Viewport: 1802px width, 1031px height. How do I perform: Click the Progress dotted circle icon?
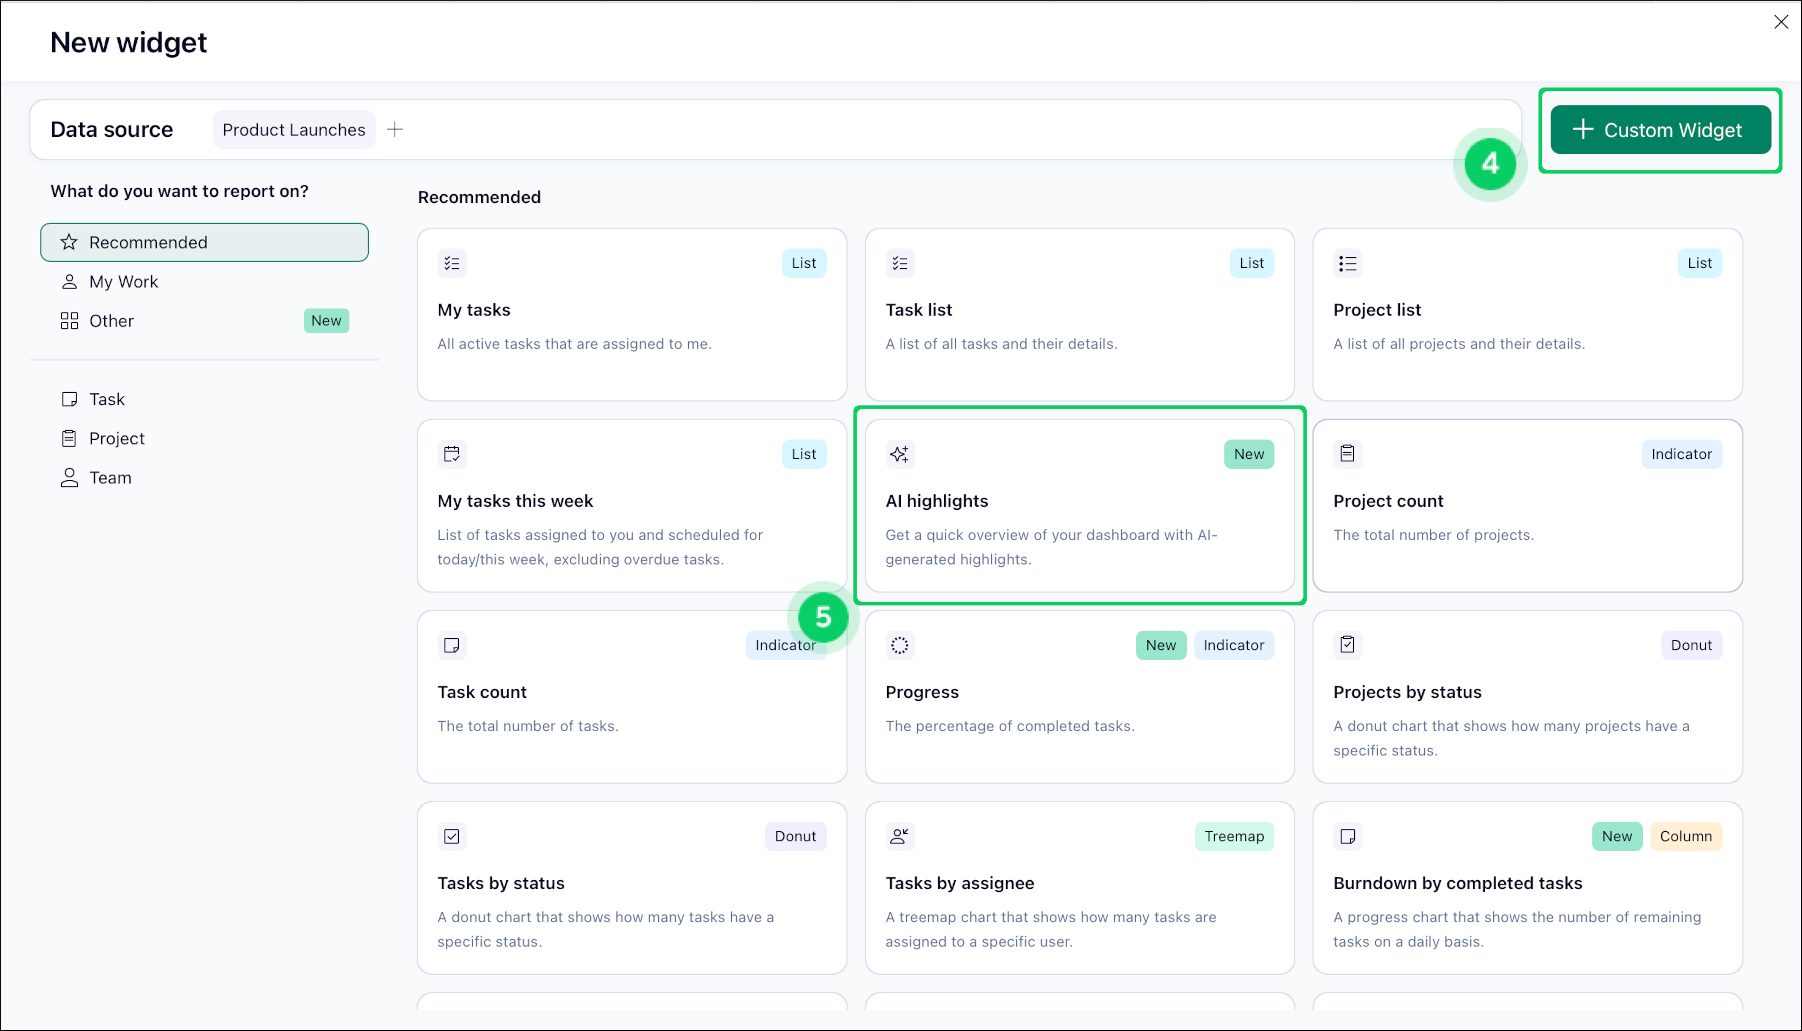coord(899,645)
